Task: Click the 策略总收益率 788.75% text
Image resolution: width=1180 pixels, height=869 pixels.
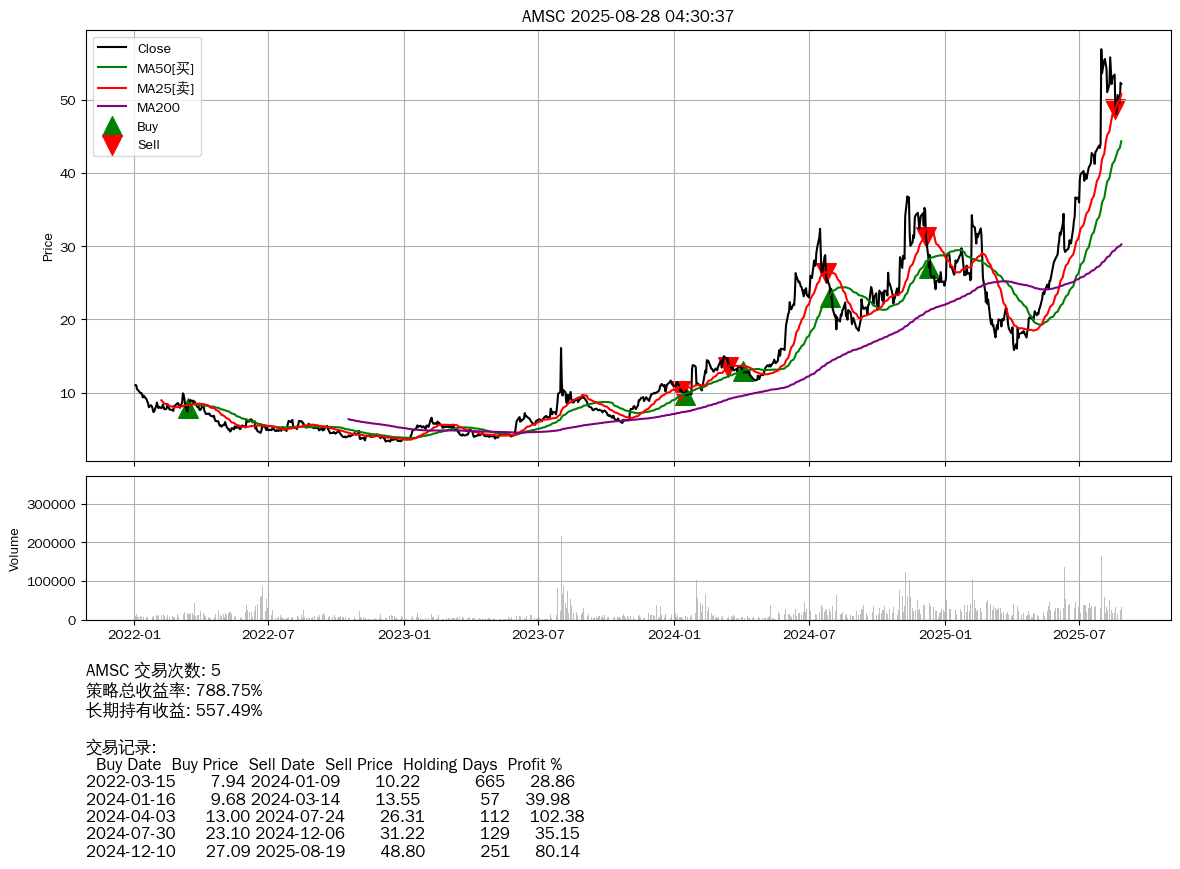Action: pos(174,690)
